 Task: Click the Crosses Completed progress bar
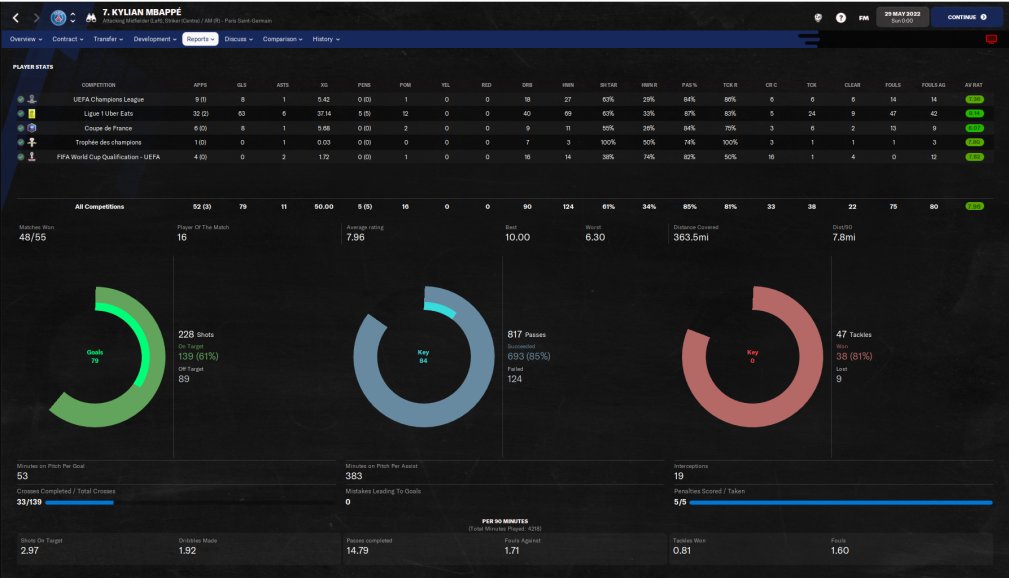pyautogui.click(x=190, y=502)
